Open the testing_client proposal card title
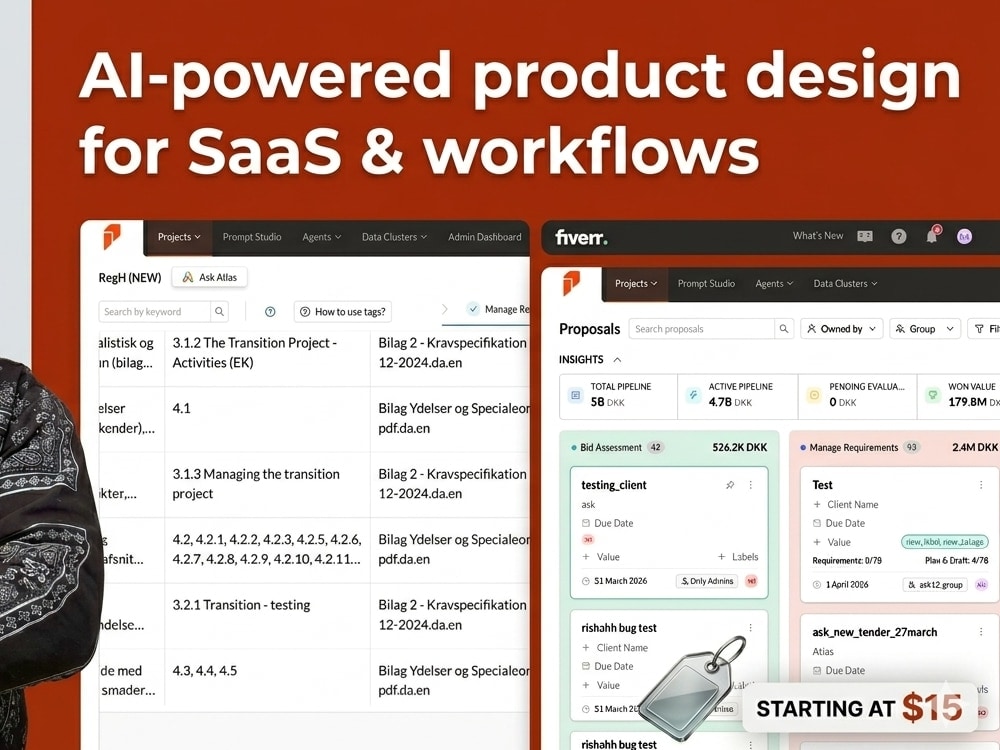Viewport: 1000px width, 750px height. 614,485
